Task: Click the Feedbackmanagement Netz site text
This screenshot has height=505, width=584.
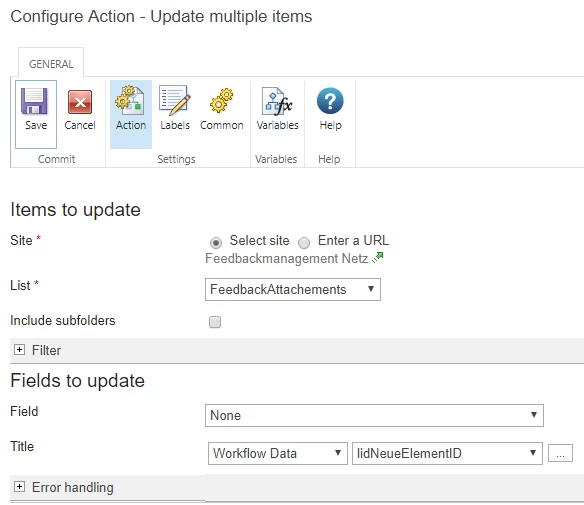Action: click(286, 258)
